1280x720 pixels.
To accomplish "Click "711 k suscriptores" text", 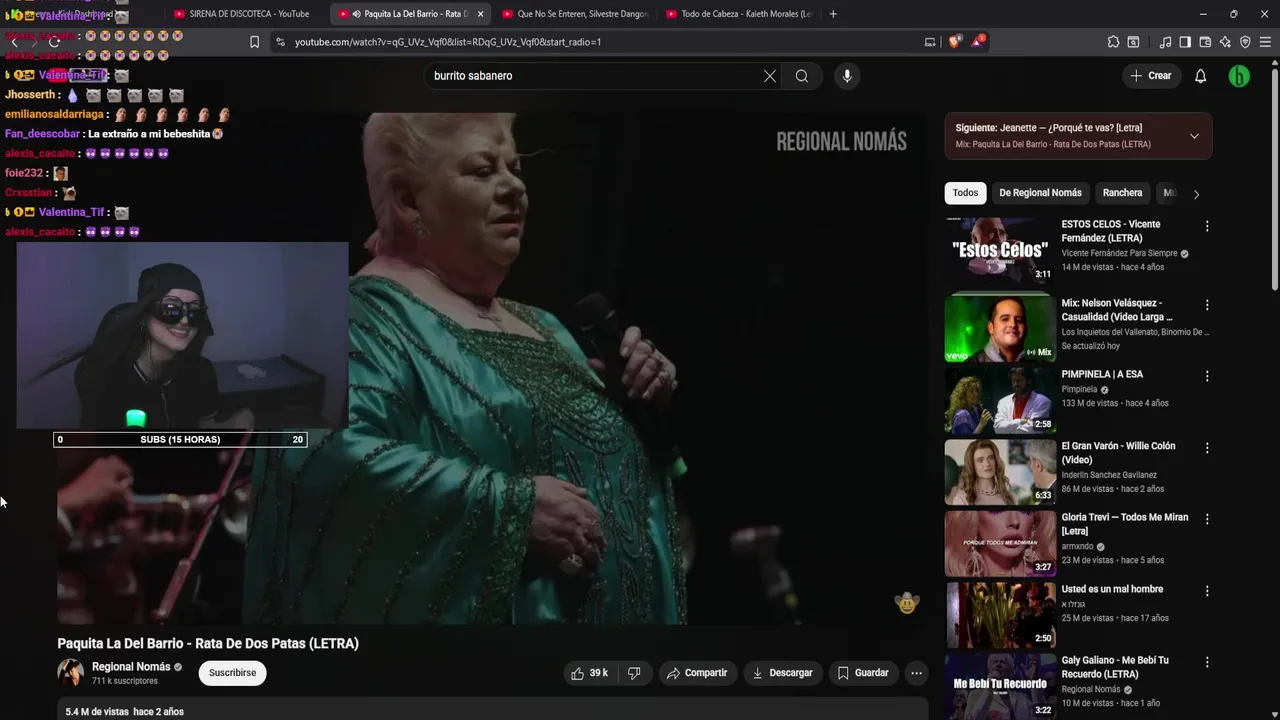I will [x=125, y=681].
